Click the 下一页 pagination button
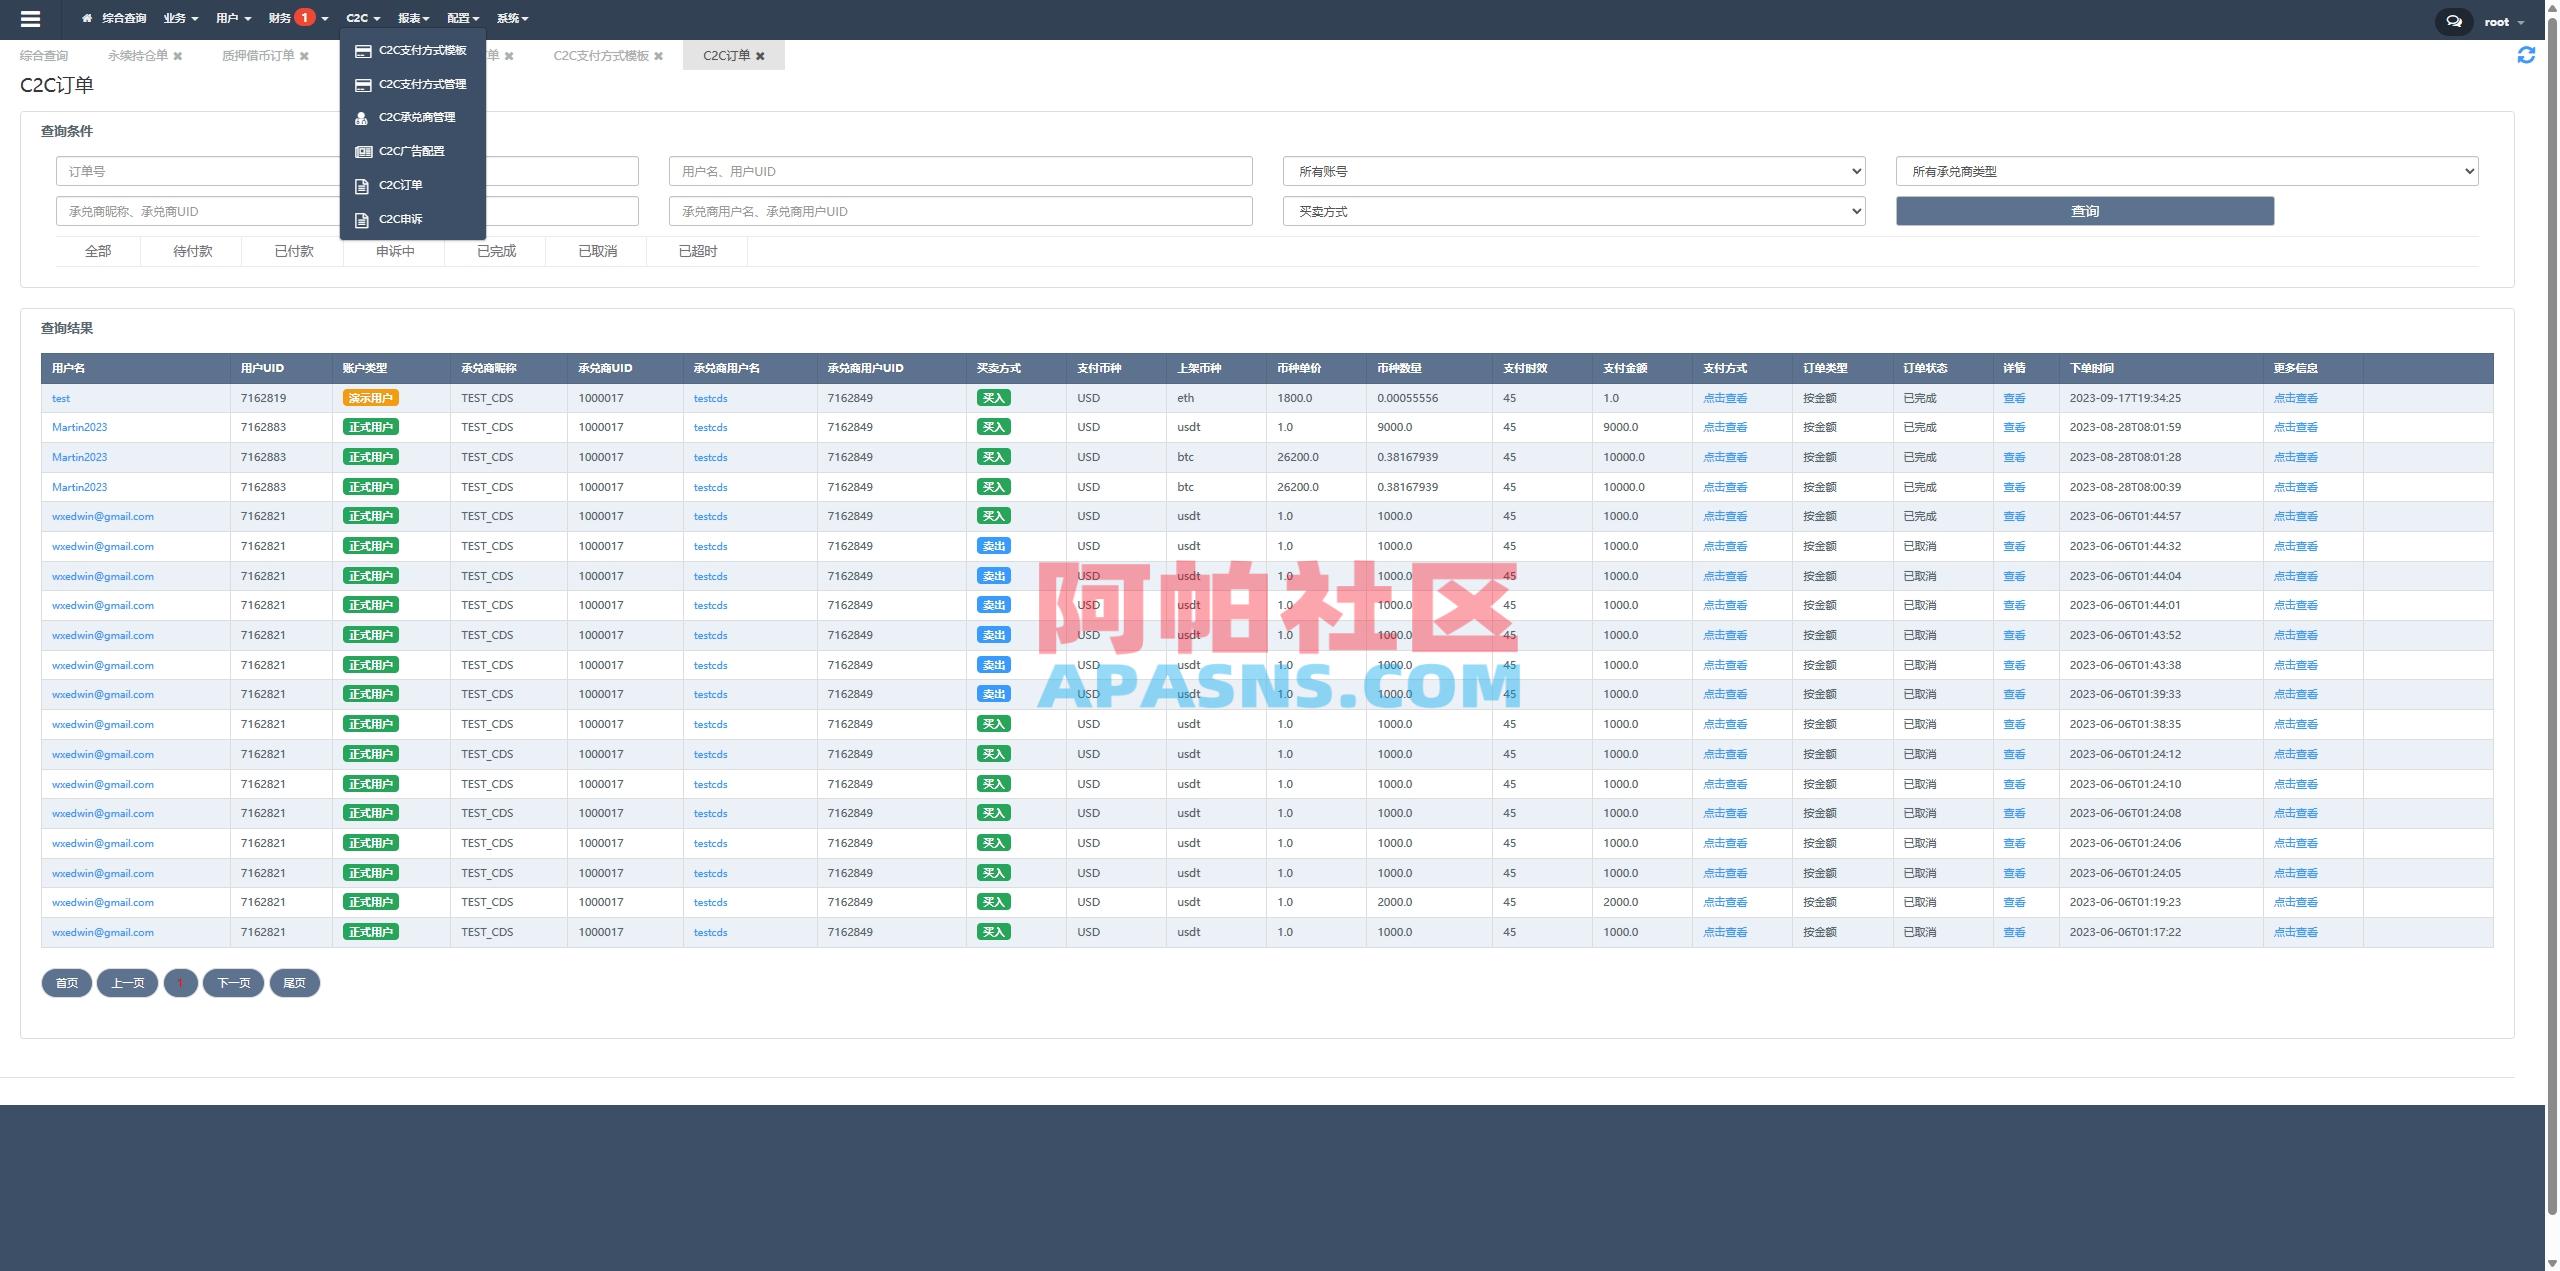Viewport: 2560px width, 1271px height. click(x=233, y=983)
